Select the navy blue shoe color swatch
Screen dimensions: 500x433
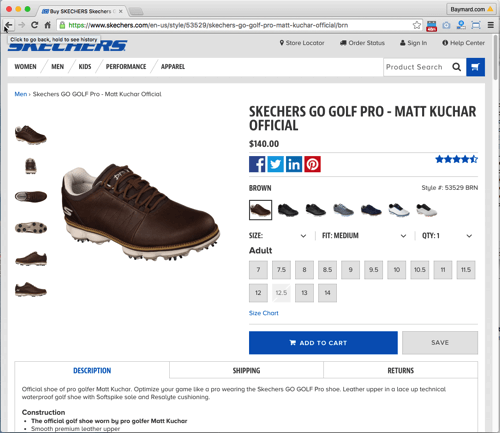[x=371, y=210]
